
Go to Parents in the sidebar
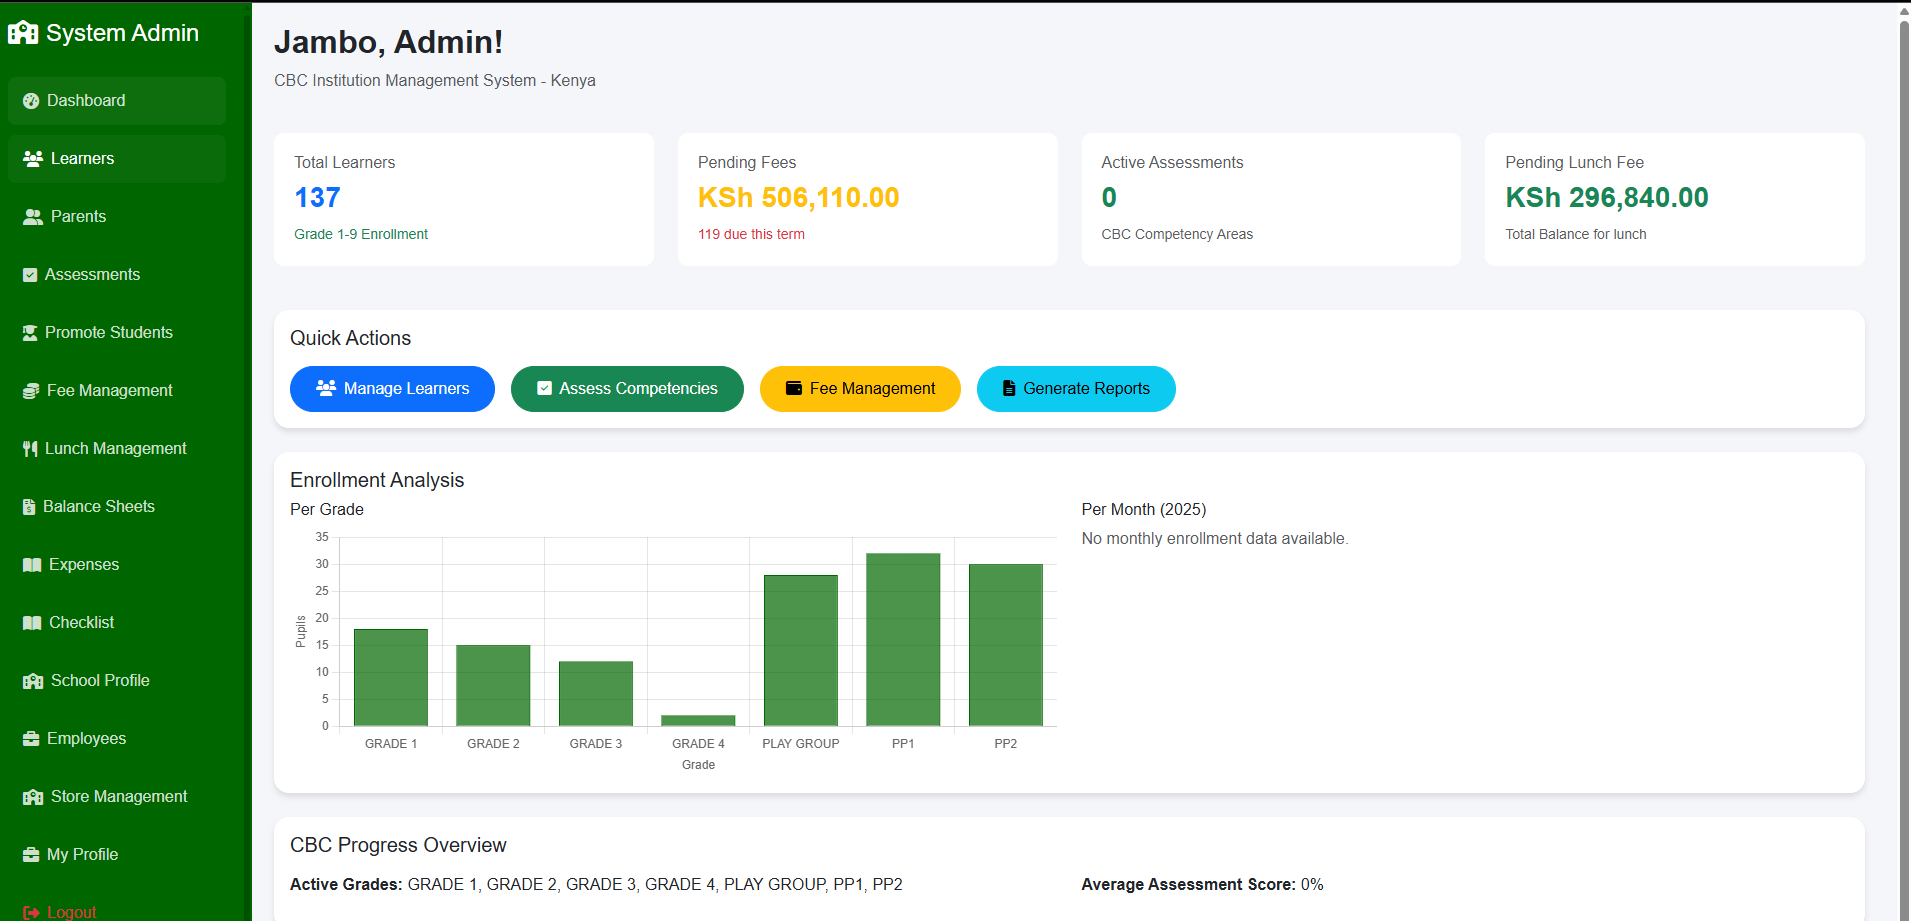point(117,217)
